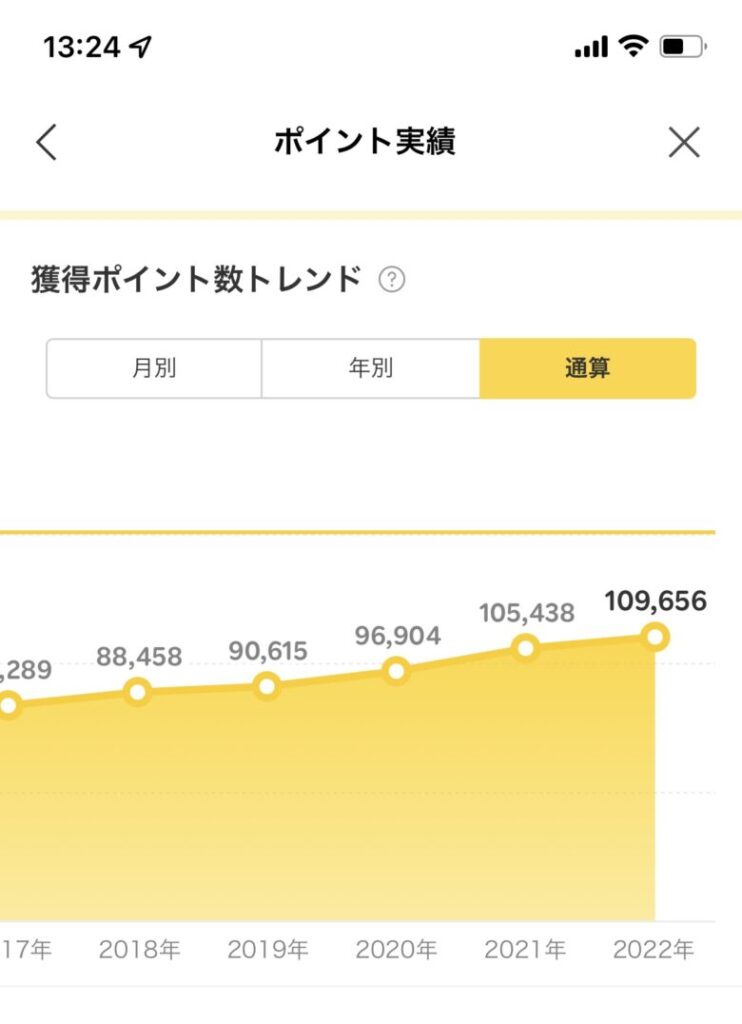Tap the 105,438 value label
Viewport: 742px width, 1024px height.
click(x=527, y=613)
